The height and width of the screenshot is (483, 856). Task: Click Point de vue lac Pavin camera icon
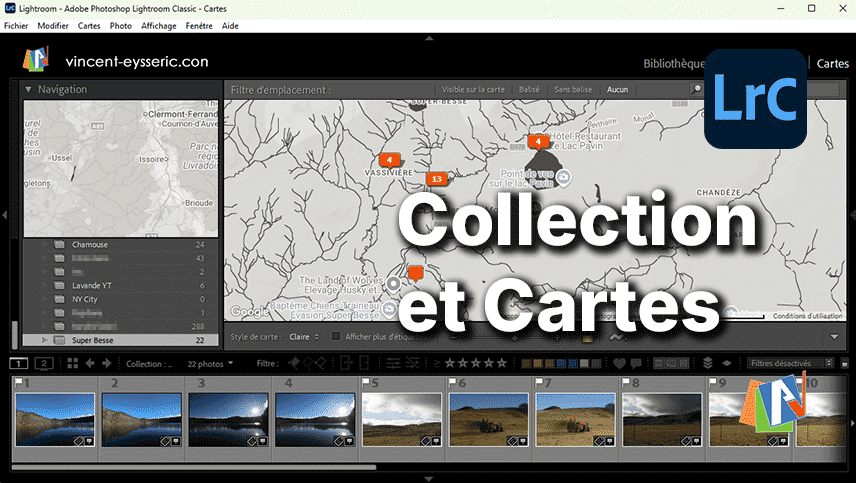tap(564, 177)
